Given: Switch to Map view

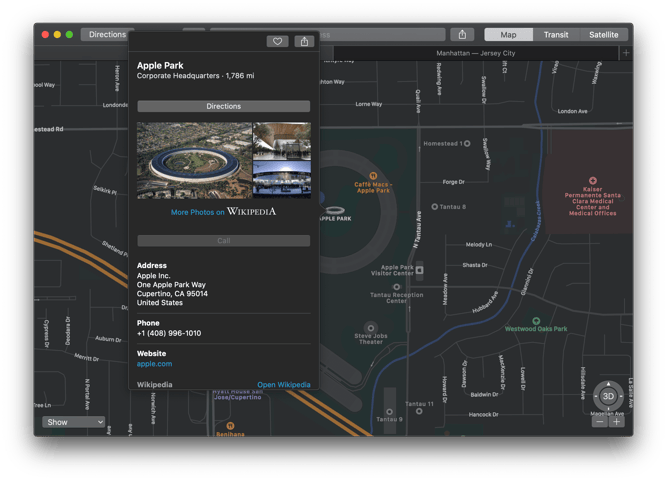Looking at the screenshot, I should pos(508,34).
